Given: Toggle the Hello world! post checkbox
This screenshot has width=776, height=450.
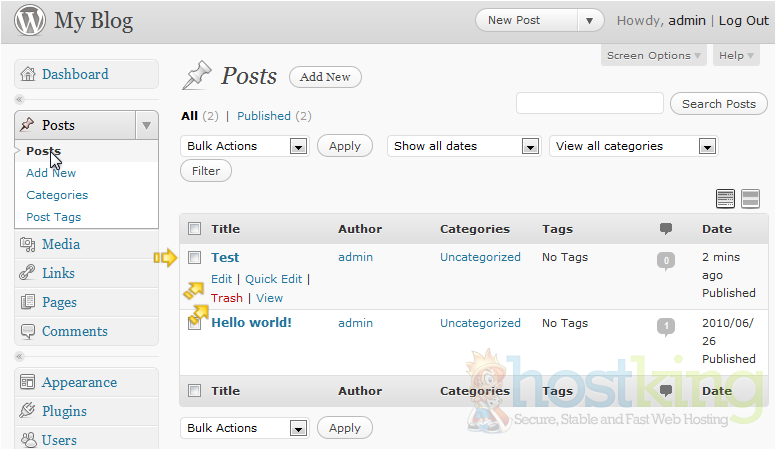Looking at the screenshot, I should tap(195, 323).
